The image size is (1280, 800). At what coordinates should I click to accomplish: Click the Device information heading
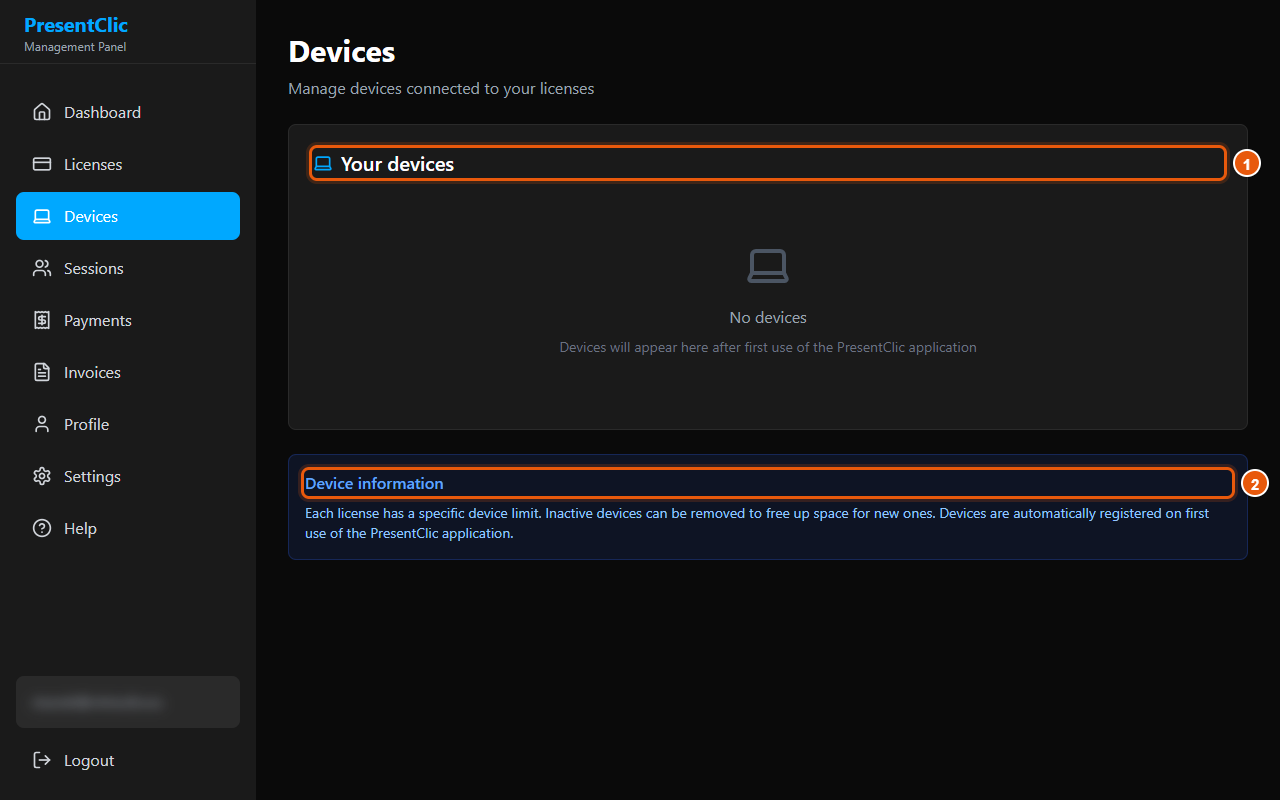pos(374,483)
